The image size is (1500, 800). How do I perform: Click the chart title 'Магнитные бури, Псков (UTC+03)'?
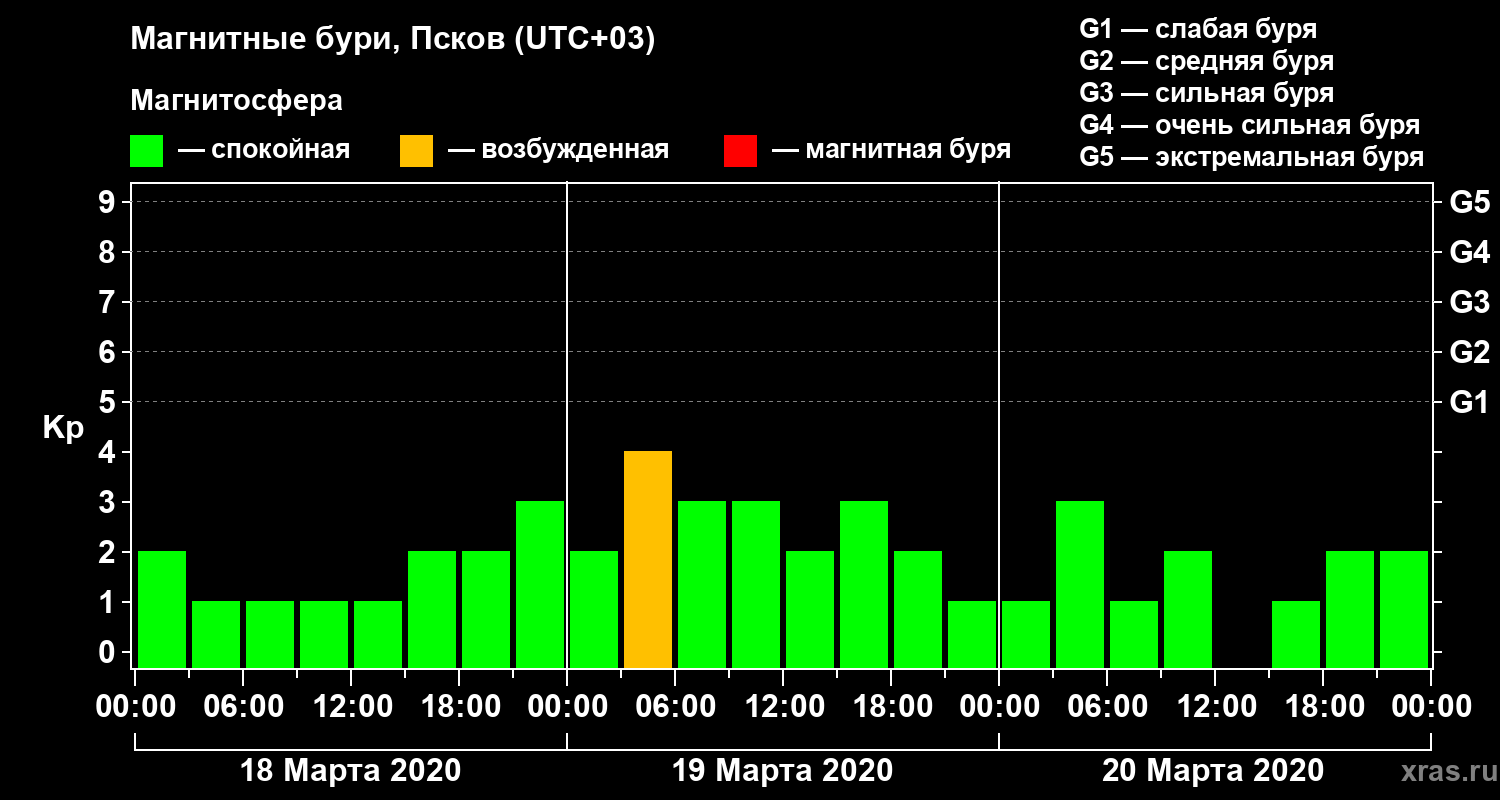click(392, 40)
